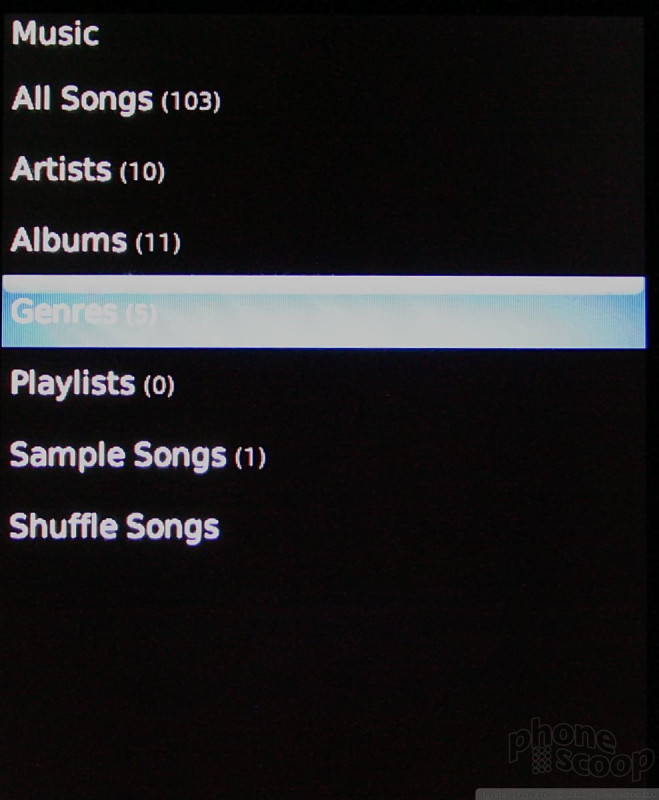Click the gray strip below the watermark
The image size is (659, 800).
point(567,794)
